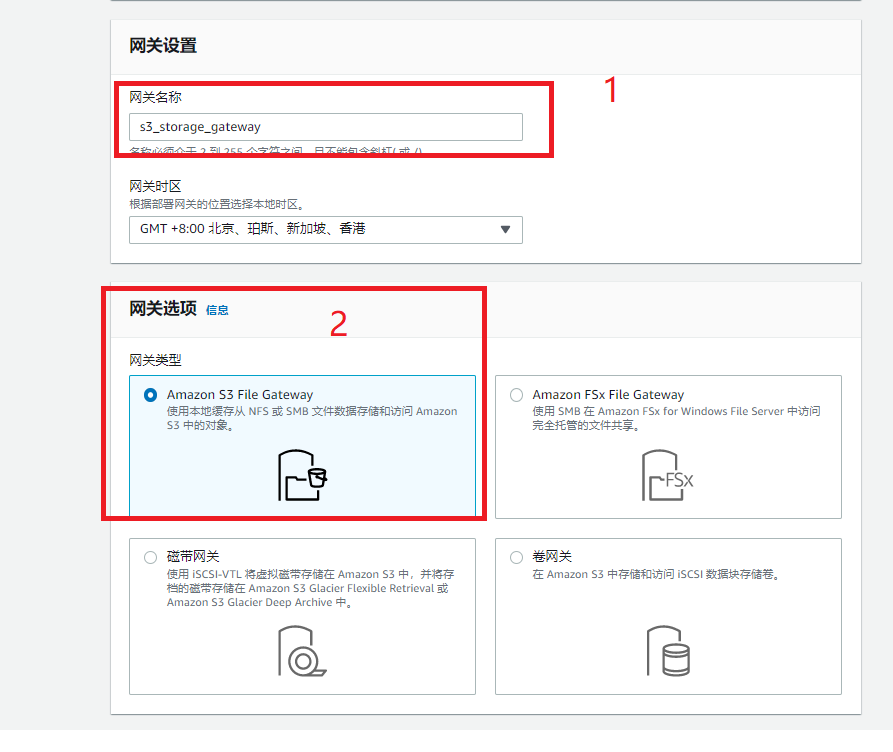
Task: Click the volume gateway cylinder icon
Action: click(x=668, y=651)
